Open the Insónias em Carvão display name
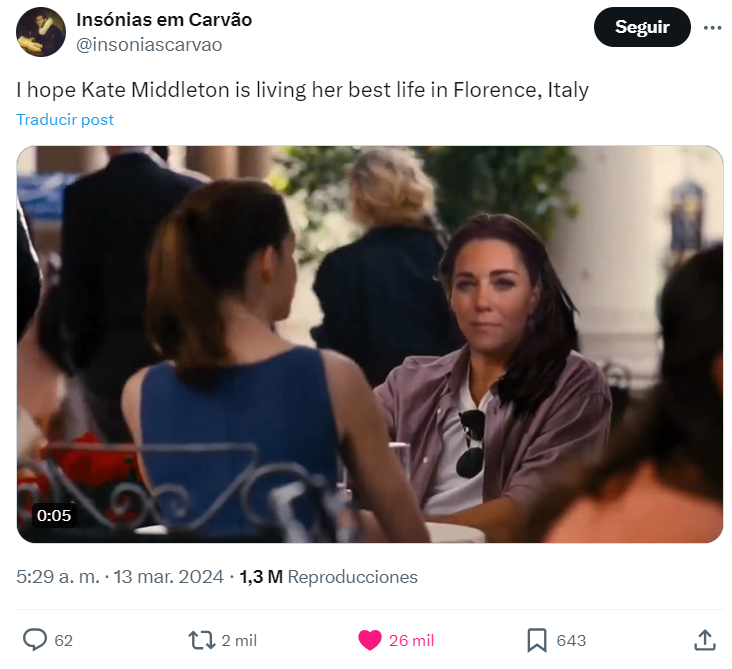The height and width of the screenshot is (669, 732). point(164,20)
